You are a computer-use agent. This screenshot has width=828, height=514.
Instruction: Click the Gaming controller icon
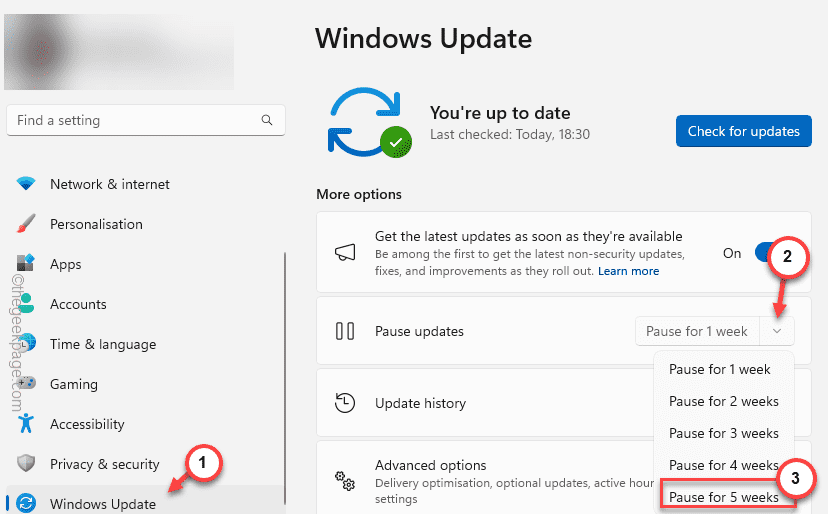point(26,383)
